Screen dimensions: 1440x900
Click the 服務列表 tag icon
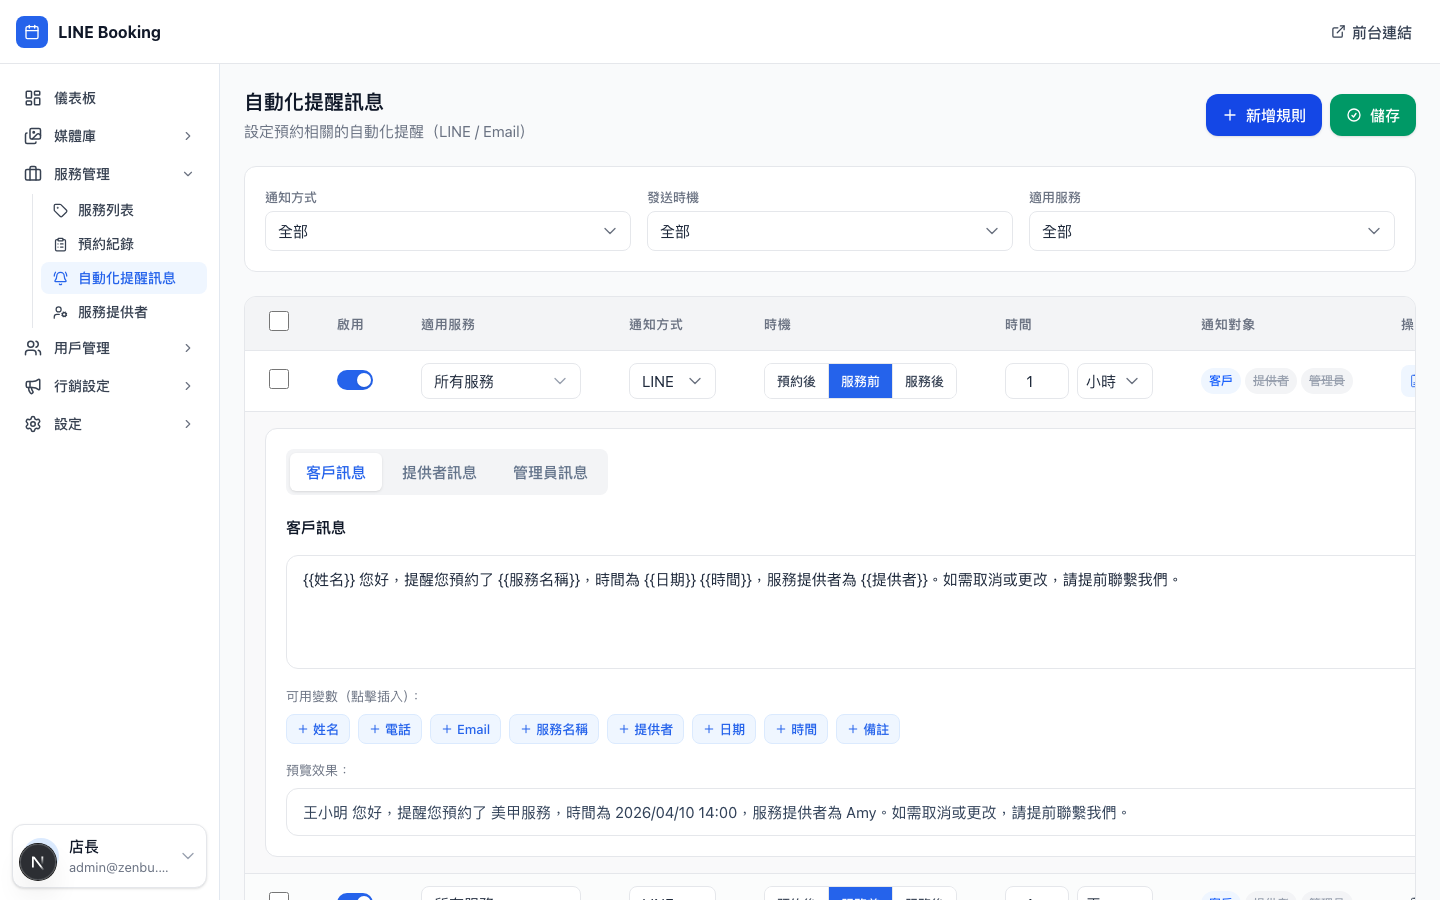[x=61, y=210]
